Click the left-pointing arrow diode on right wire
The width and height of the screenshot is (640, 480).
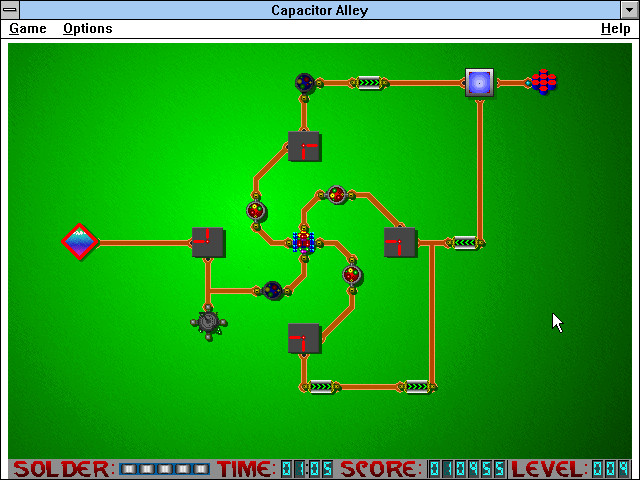[464, 242]
